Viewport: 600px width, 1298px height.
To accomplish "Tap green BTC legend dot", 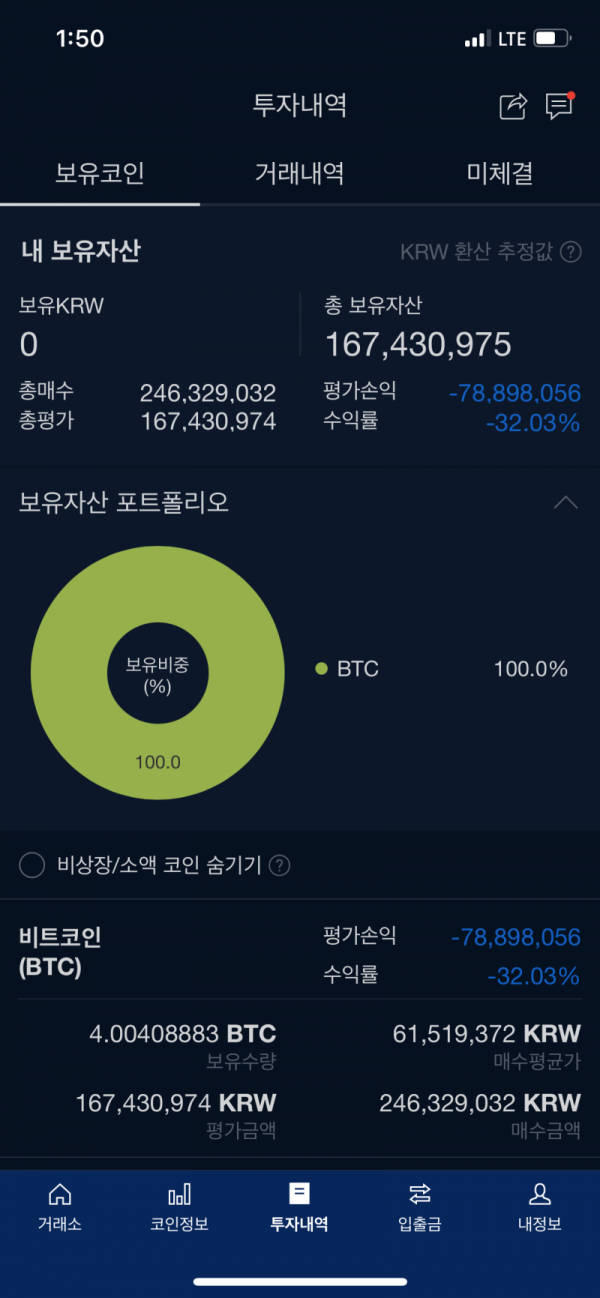I will tap(321, 669).
